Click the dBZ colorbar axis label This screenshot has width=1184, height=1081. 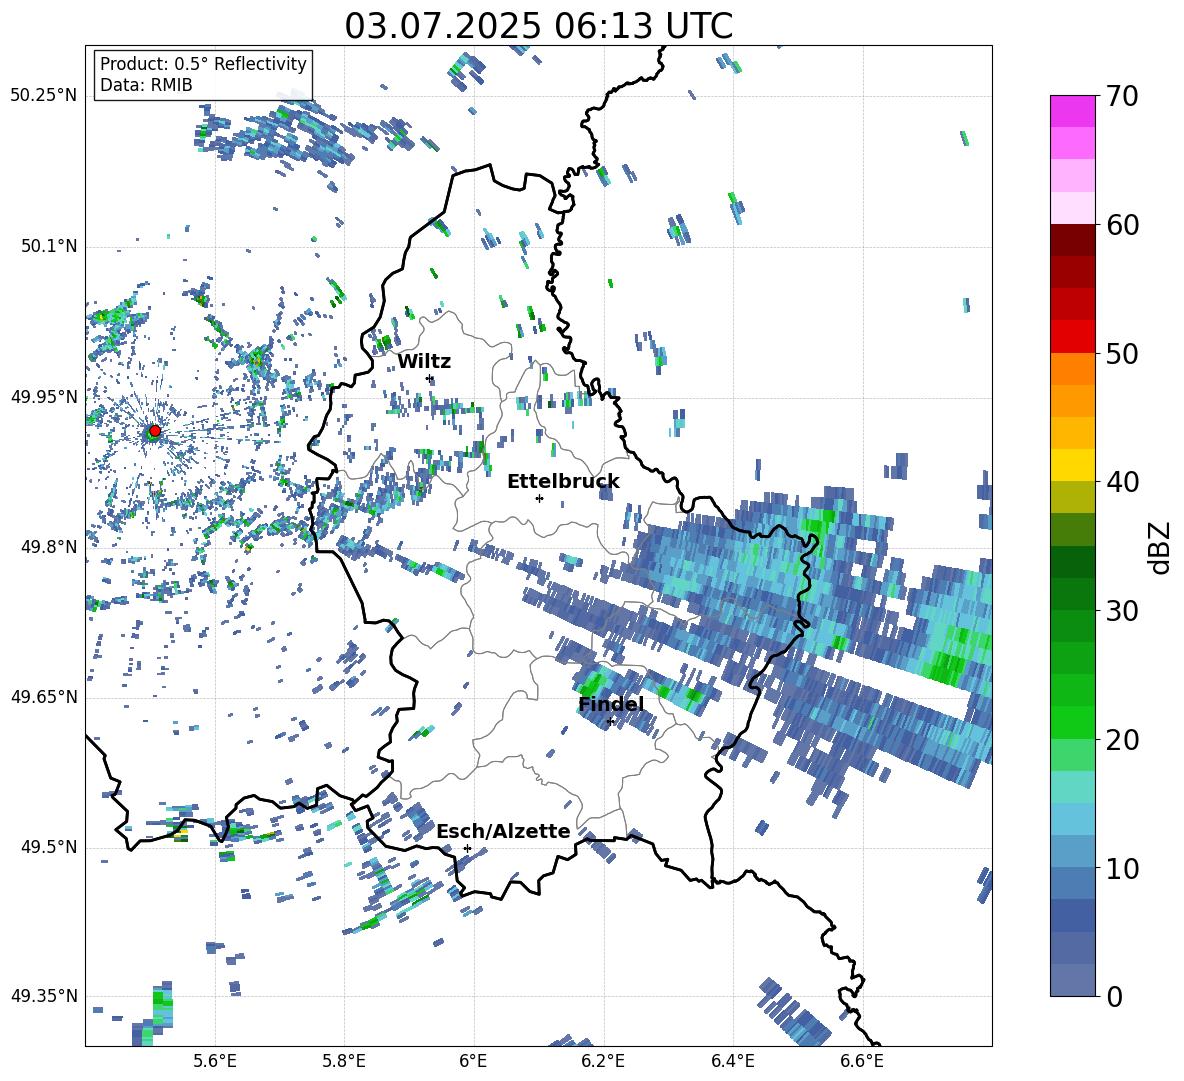(1161, 548)
